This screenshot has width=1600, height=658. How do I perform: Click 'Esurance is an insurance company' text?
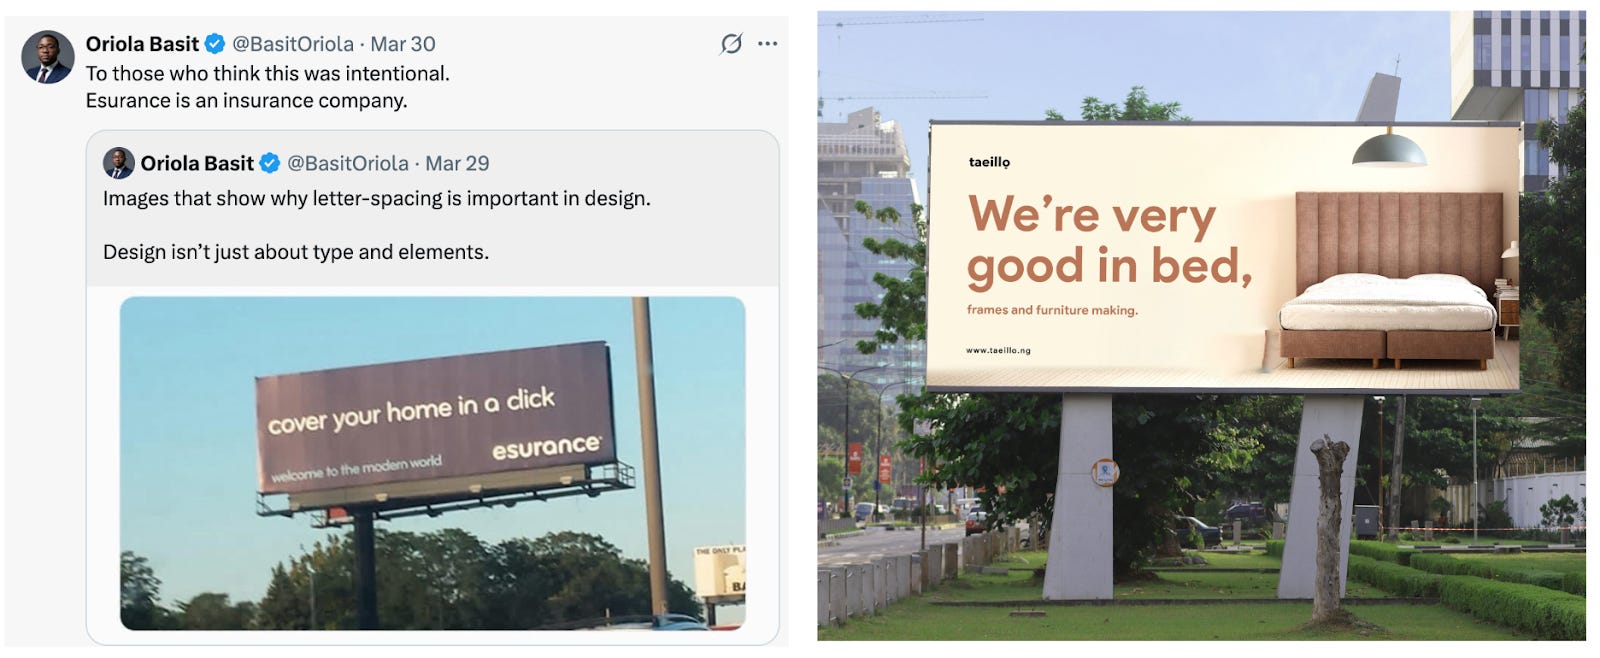pyautogui.click(x=246, y=100)
